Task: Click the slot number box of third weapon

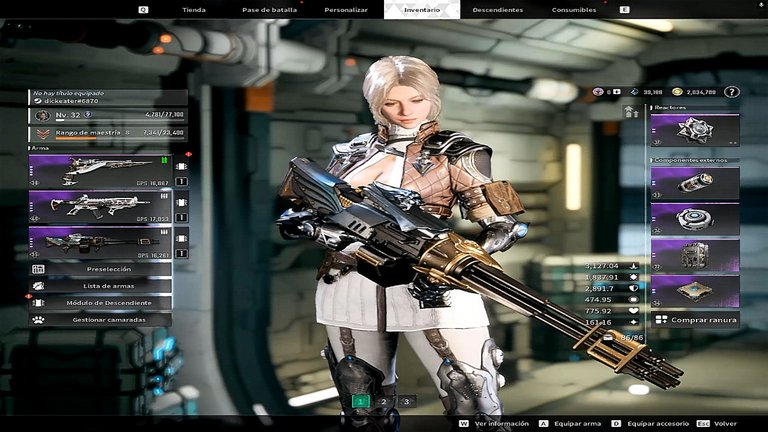Action: [181, 253]
